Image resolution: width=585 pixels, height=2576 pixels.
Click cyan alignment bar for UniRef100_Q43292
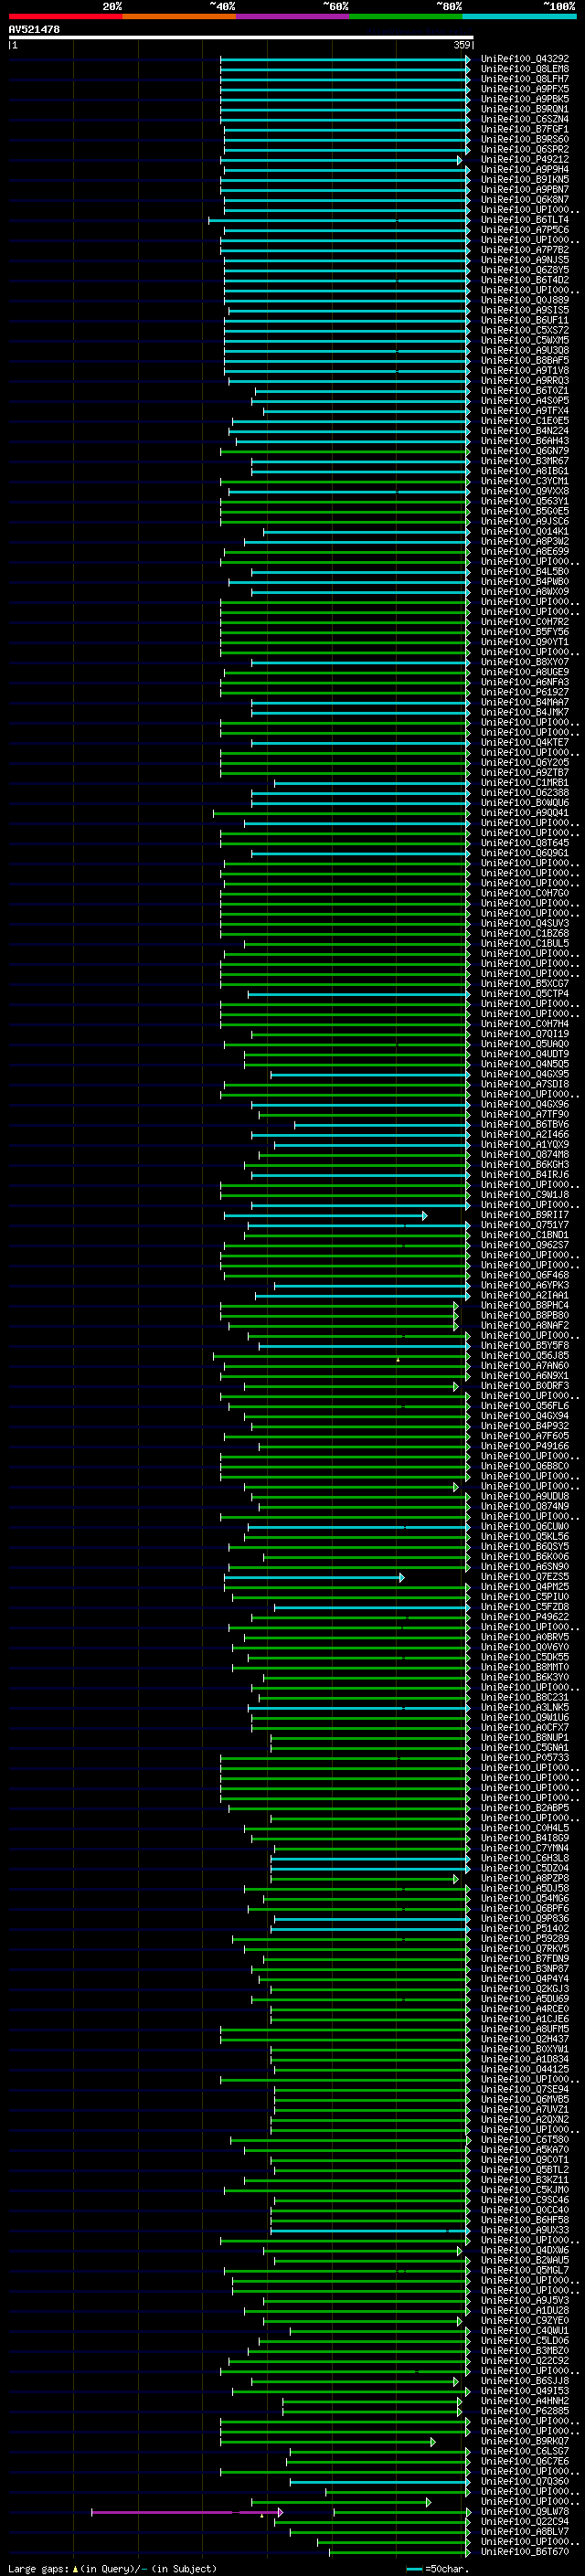(x=345, y=59)
